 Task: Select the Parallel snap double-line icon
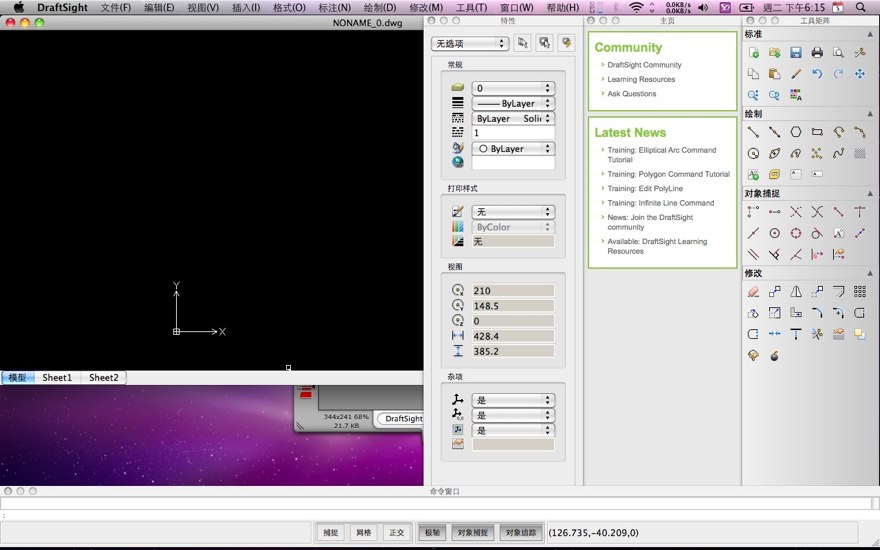754,254
